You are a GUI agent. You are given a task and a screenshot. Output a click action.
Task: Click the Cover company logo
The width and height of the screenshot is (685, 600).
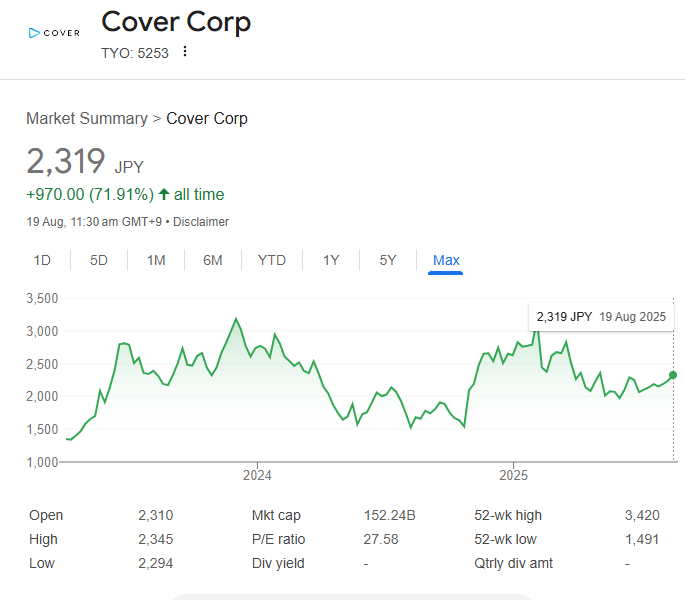pos(54,33)
